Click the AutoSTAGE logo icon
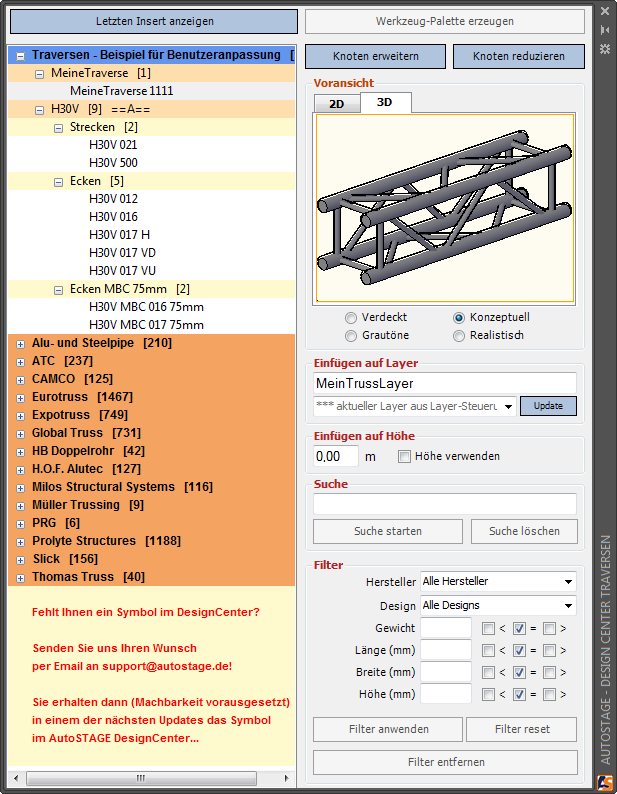This screenshot has height=794, width=617. pyautogui.click(x=604, y=782)
